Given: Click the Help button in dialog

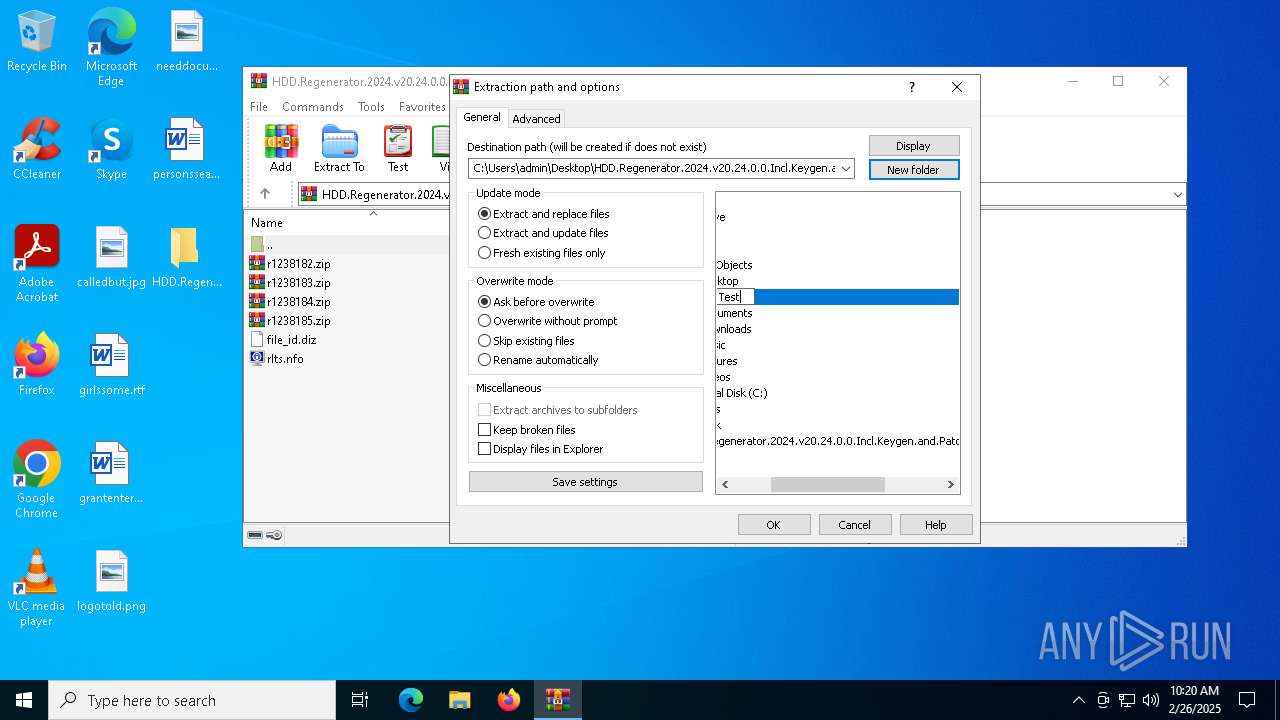Looking at the screenshot, I should point(936,525).
